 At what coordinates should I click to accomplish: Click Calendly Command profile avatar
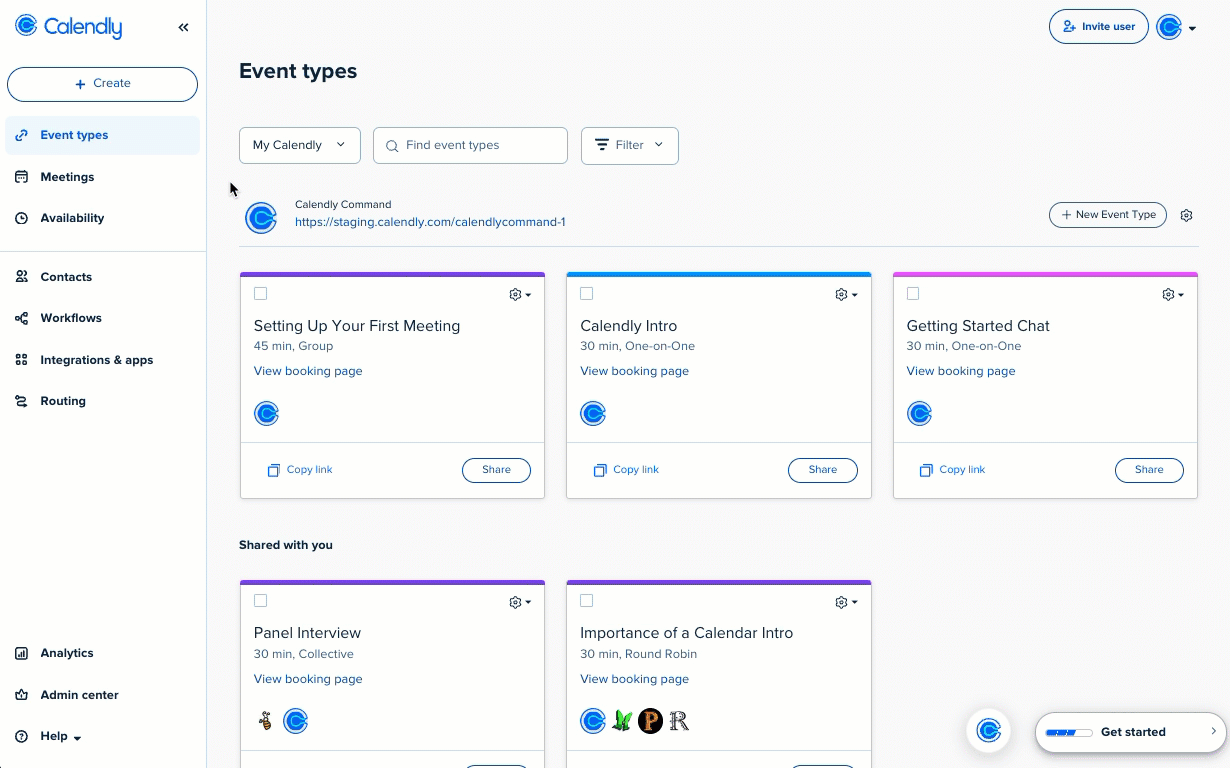(x=261, y=218)
